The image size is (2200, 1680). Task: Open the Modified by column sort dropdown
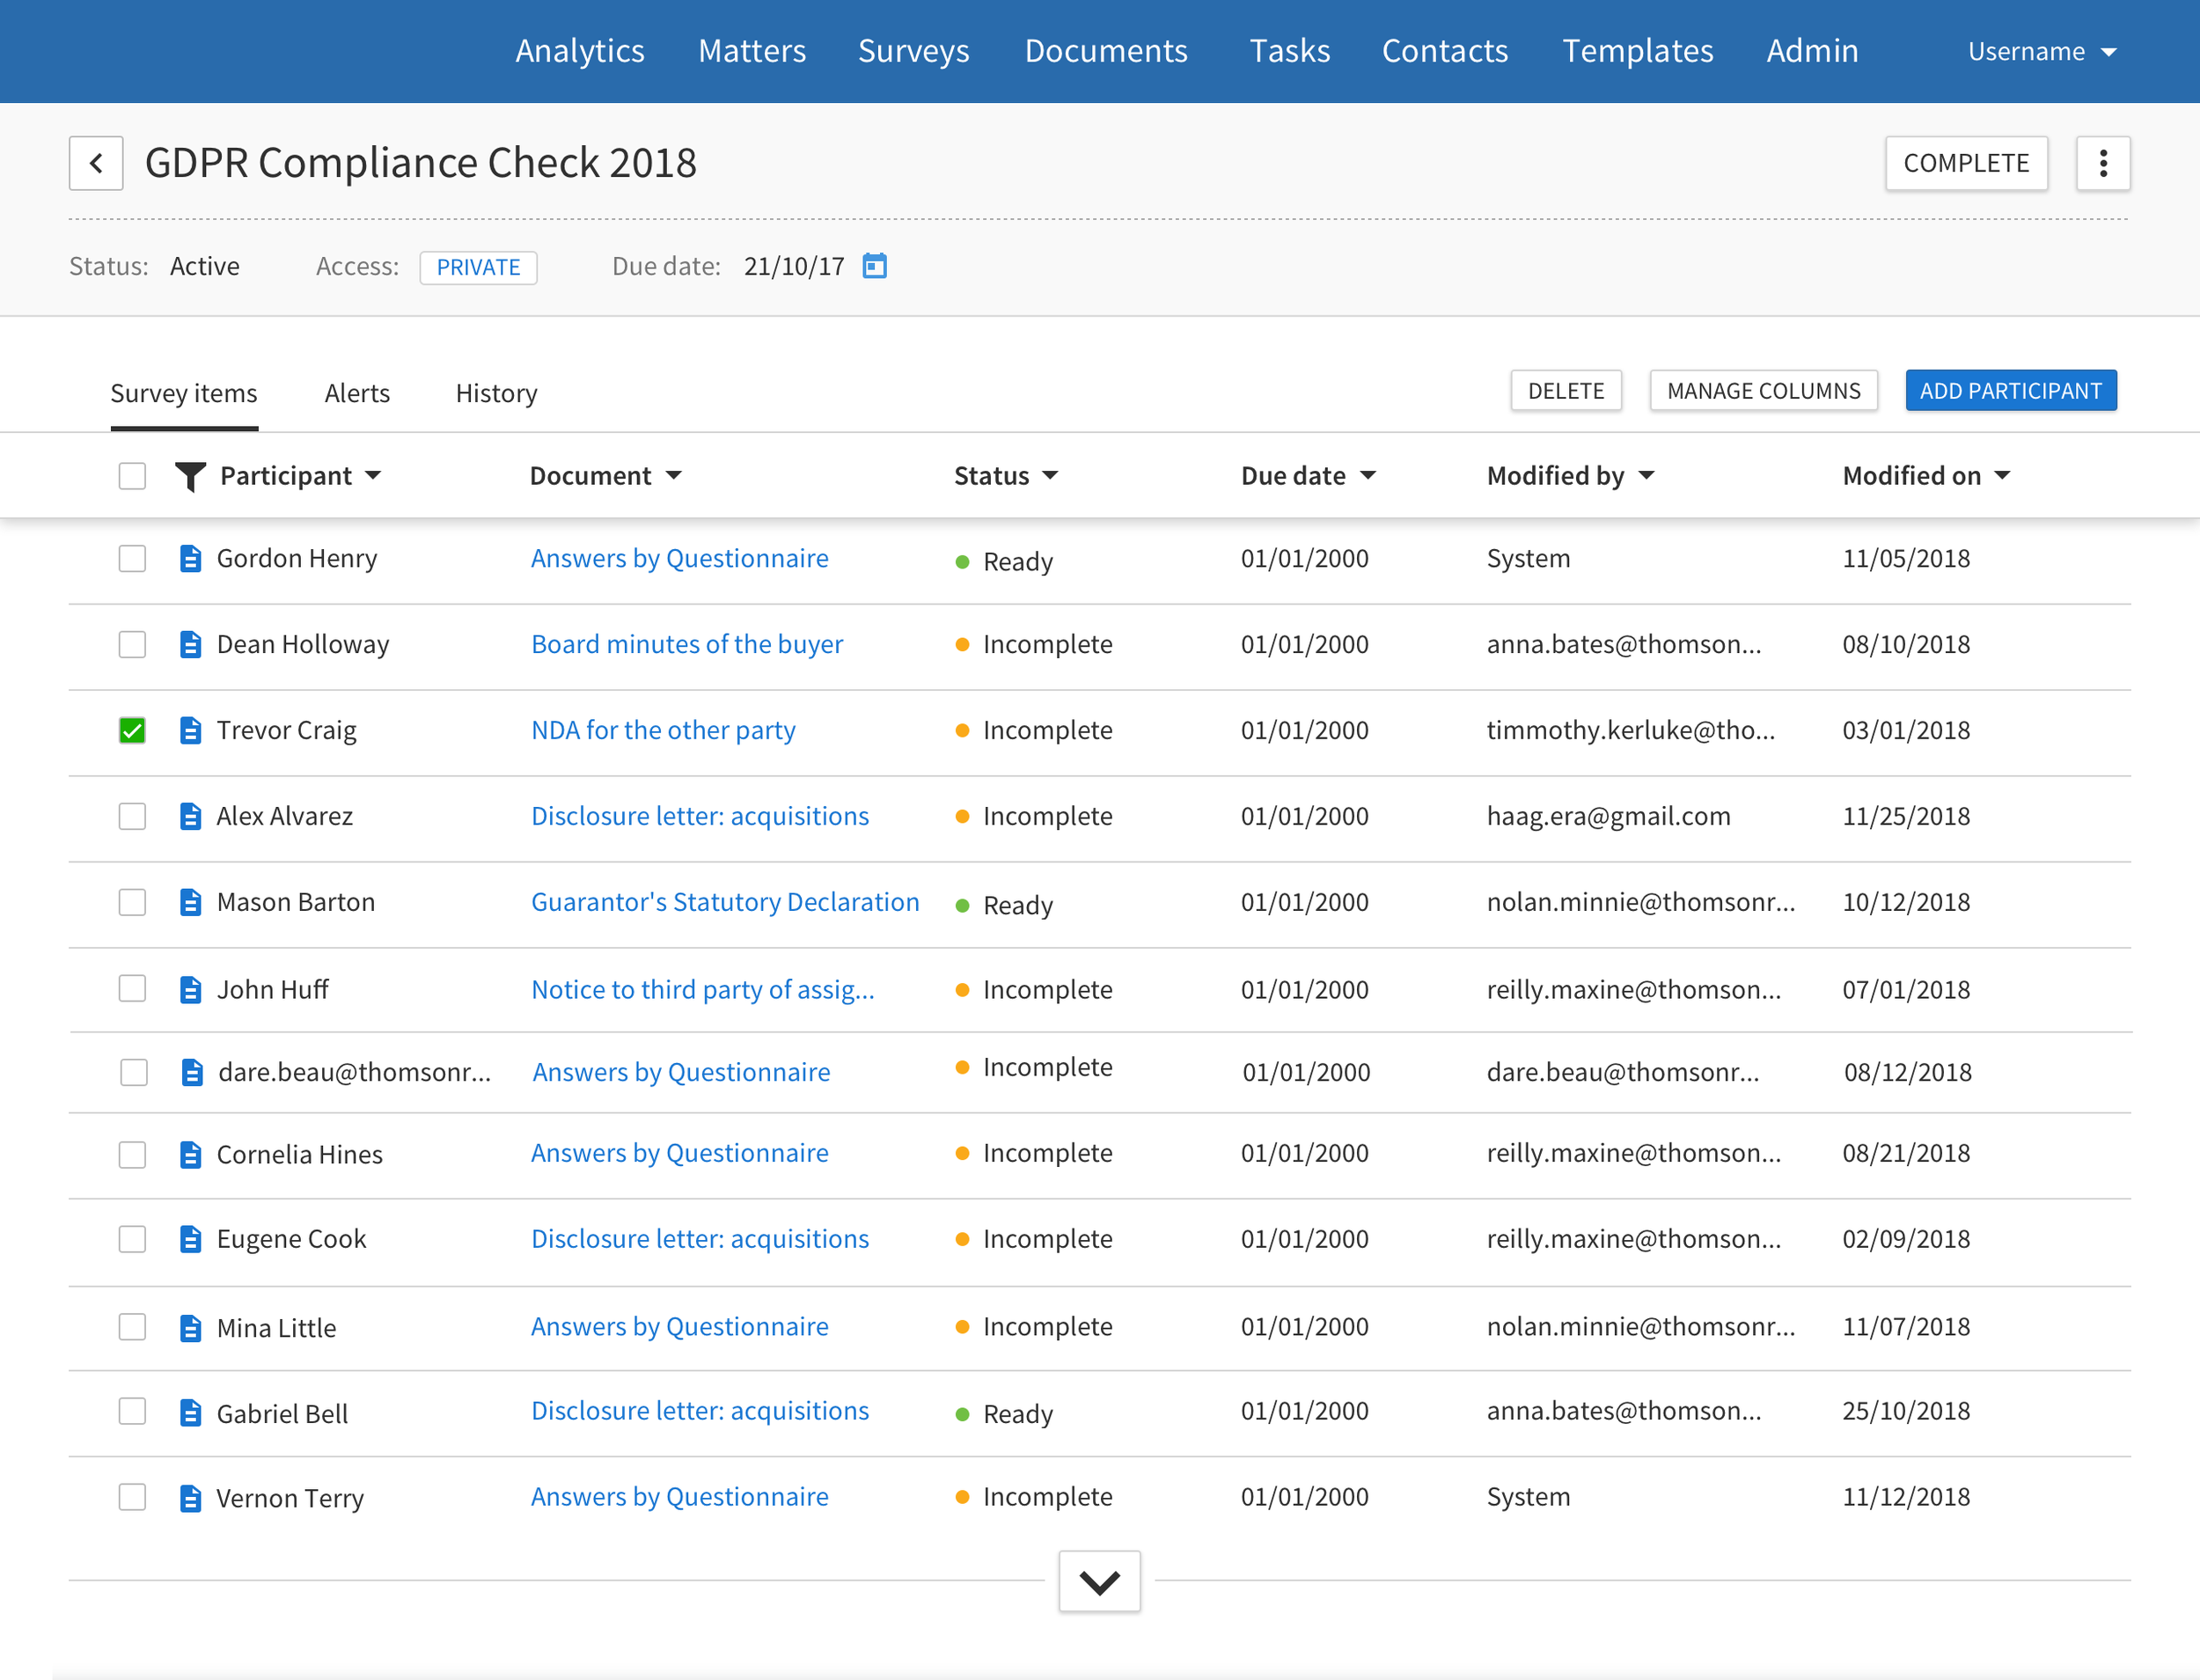pyautogui.click(x=1646, y=476)
